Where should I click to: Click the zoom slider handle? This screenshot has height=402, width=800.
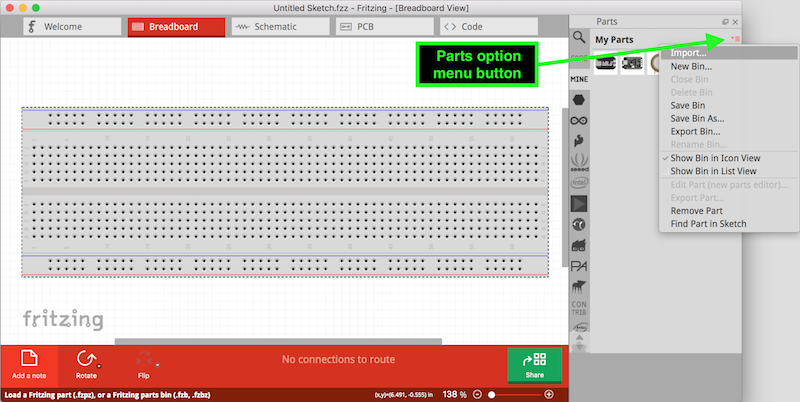(492, 394)
